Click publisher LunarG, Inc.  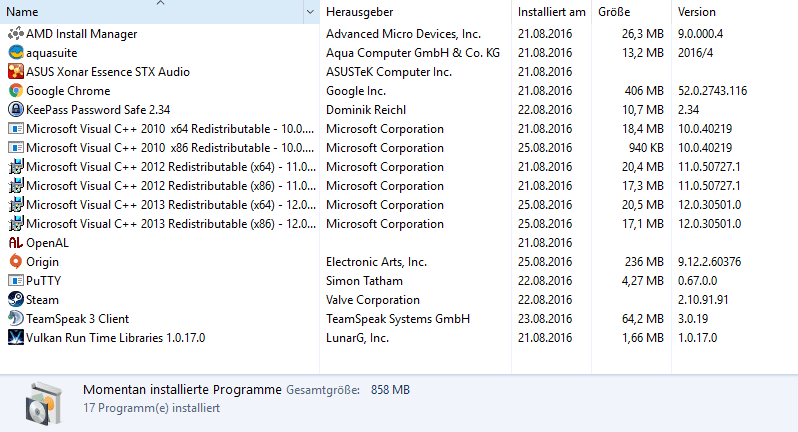357,337
